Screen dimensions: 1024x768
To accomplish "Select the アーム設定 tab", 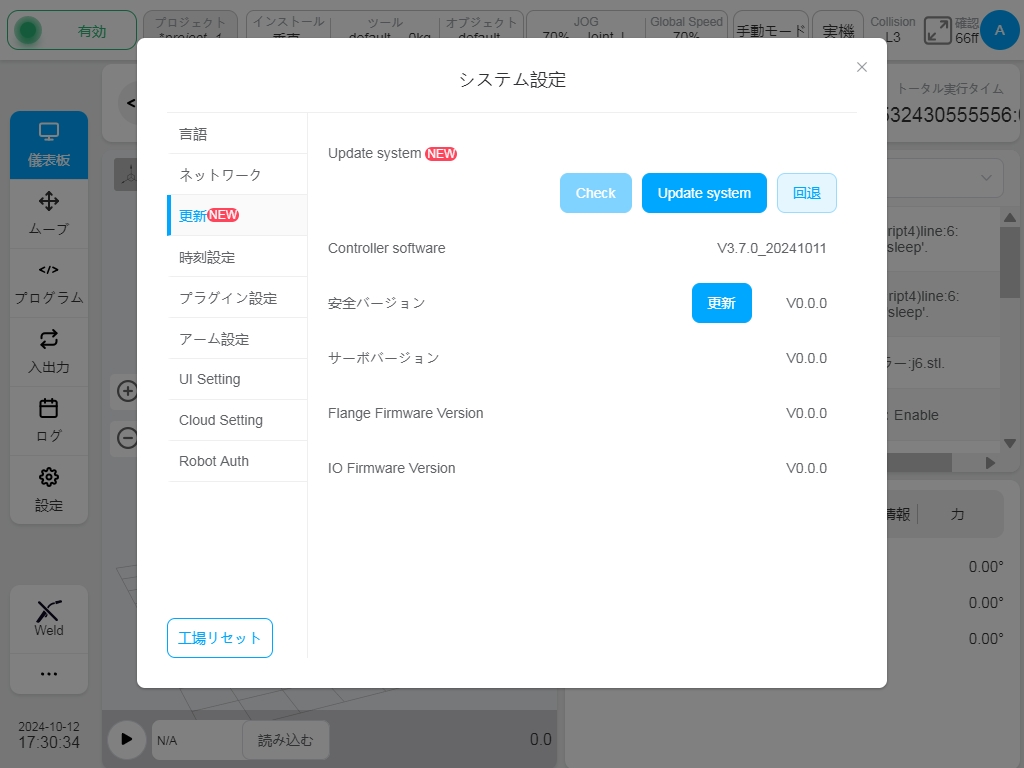I will coord(237,339).
